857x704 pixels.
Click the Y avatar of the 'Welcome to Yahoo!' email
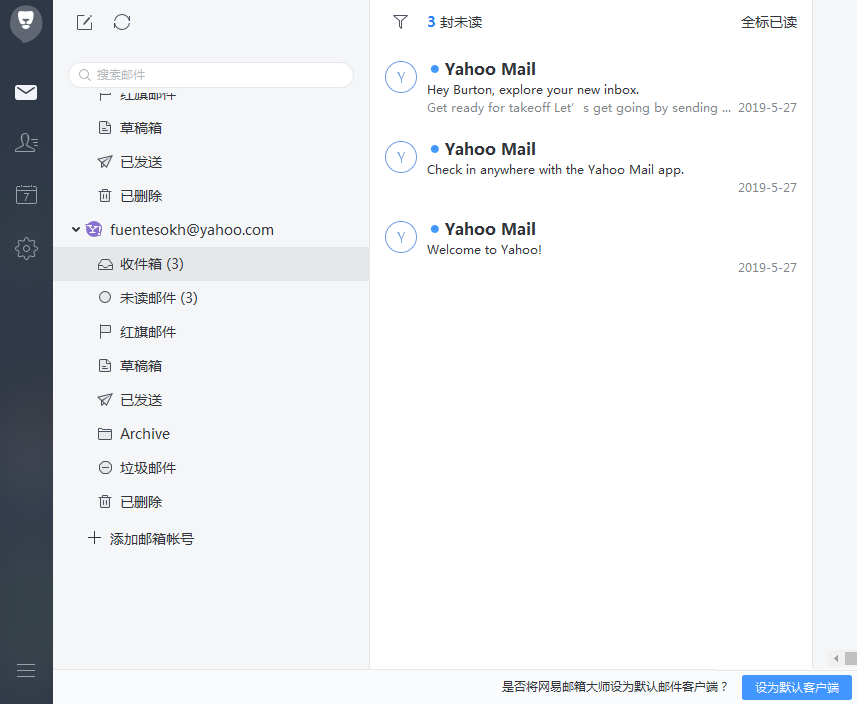point(401,237)
